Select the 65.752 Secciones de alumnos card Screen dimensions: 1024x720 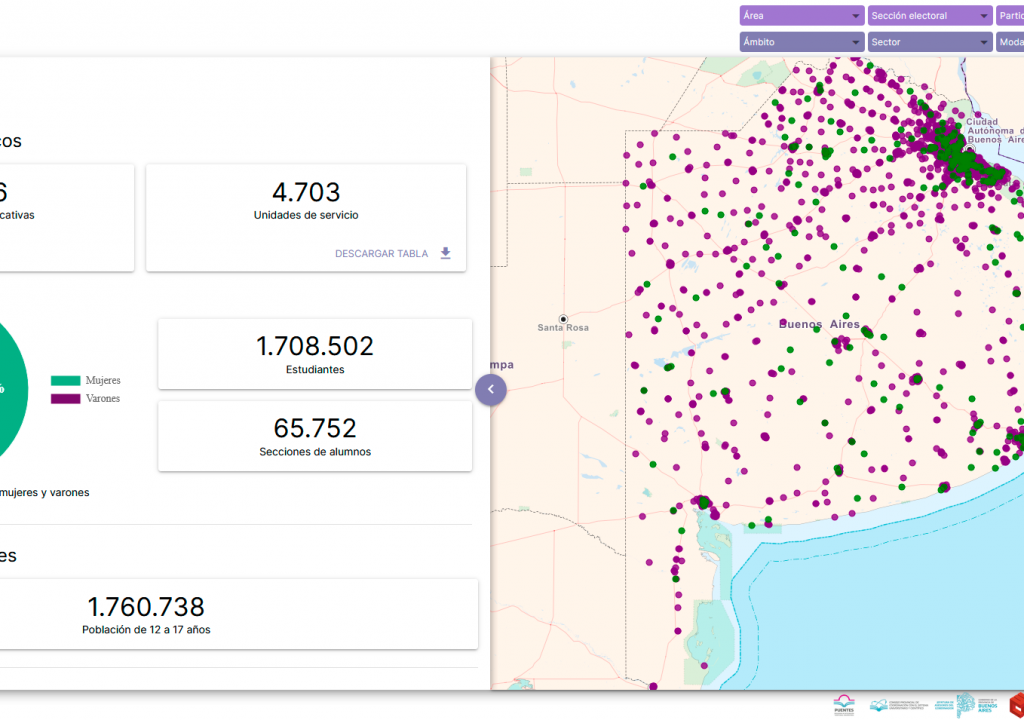pos(314,436)
